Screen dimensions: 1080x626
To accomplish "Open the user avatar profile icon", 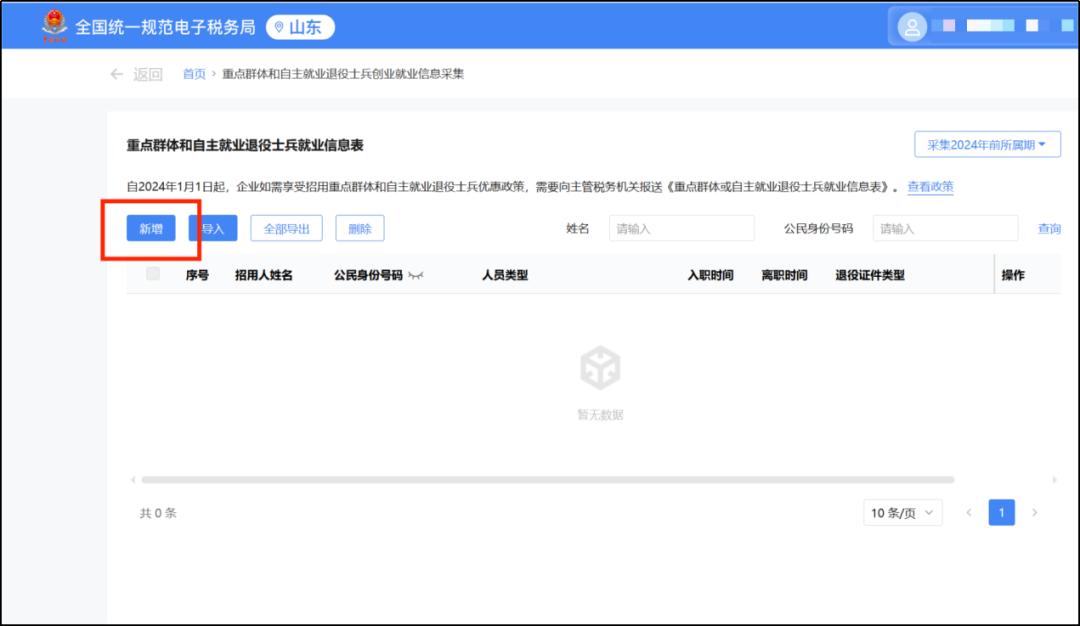I will coord(912,28).
